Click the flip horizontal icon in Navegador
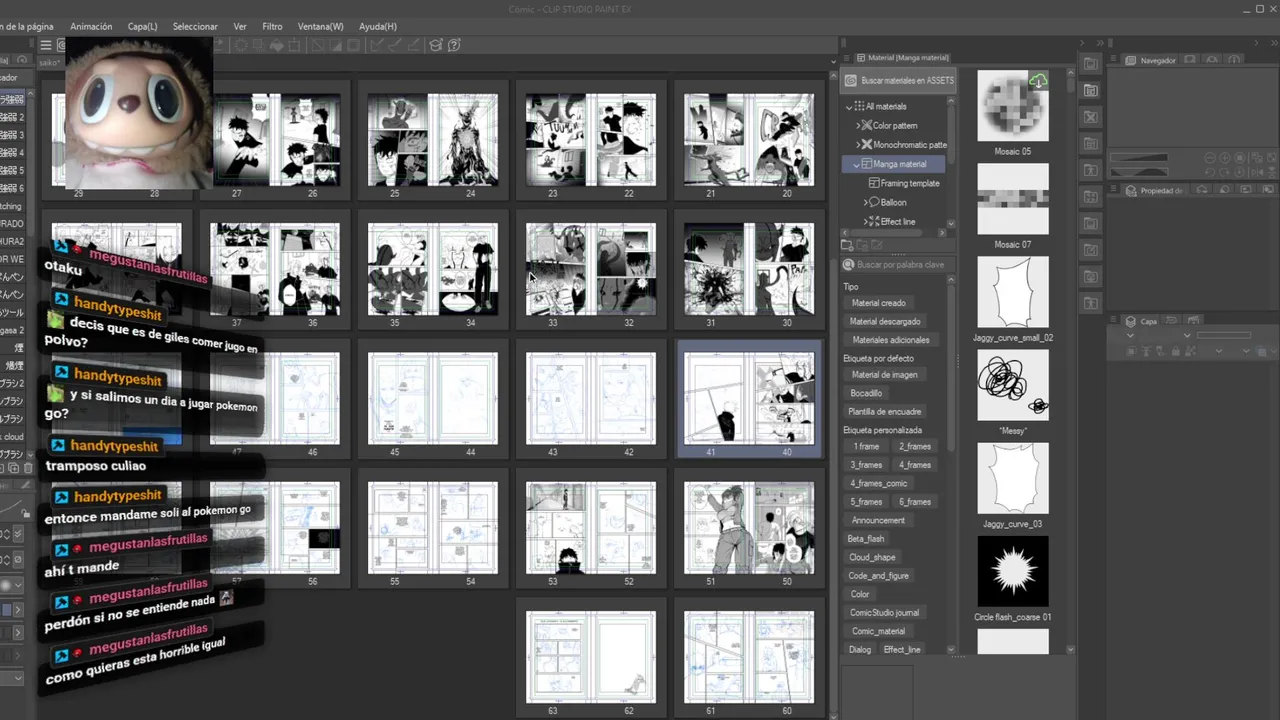This screenshot has height=720, width=1280. point(1256,172)
